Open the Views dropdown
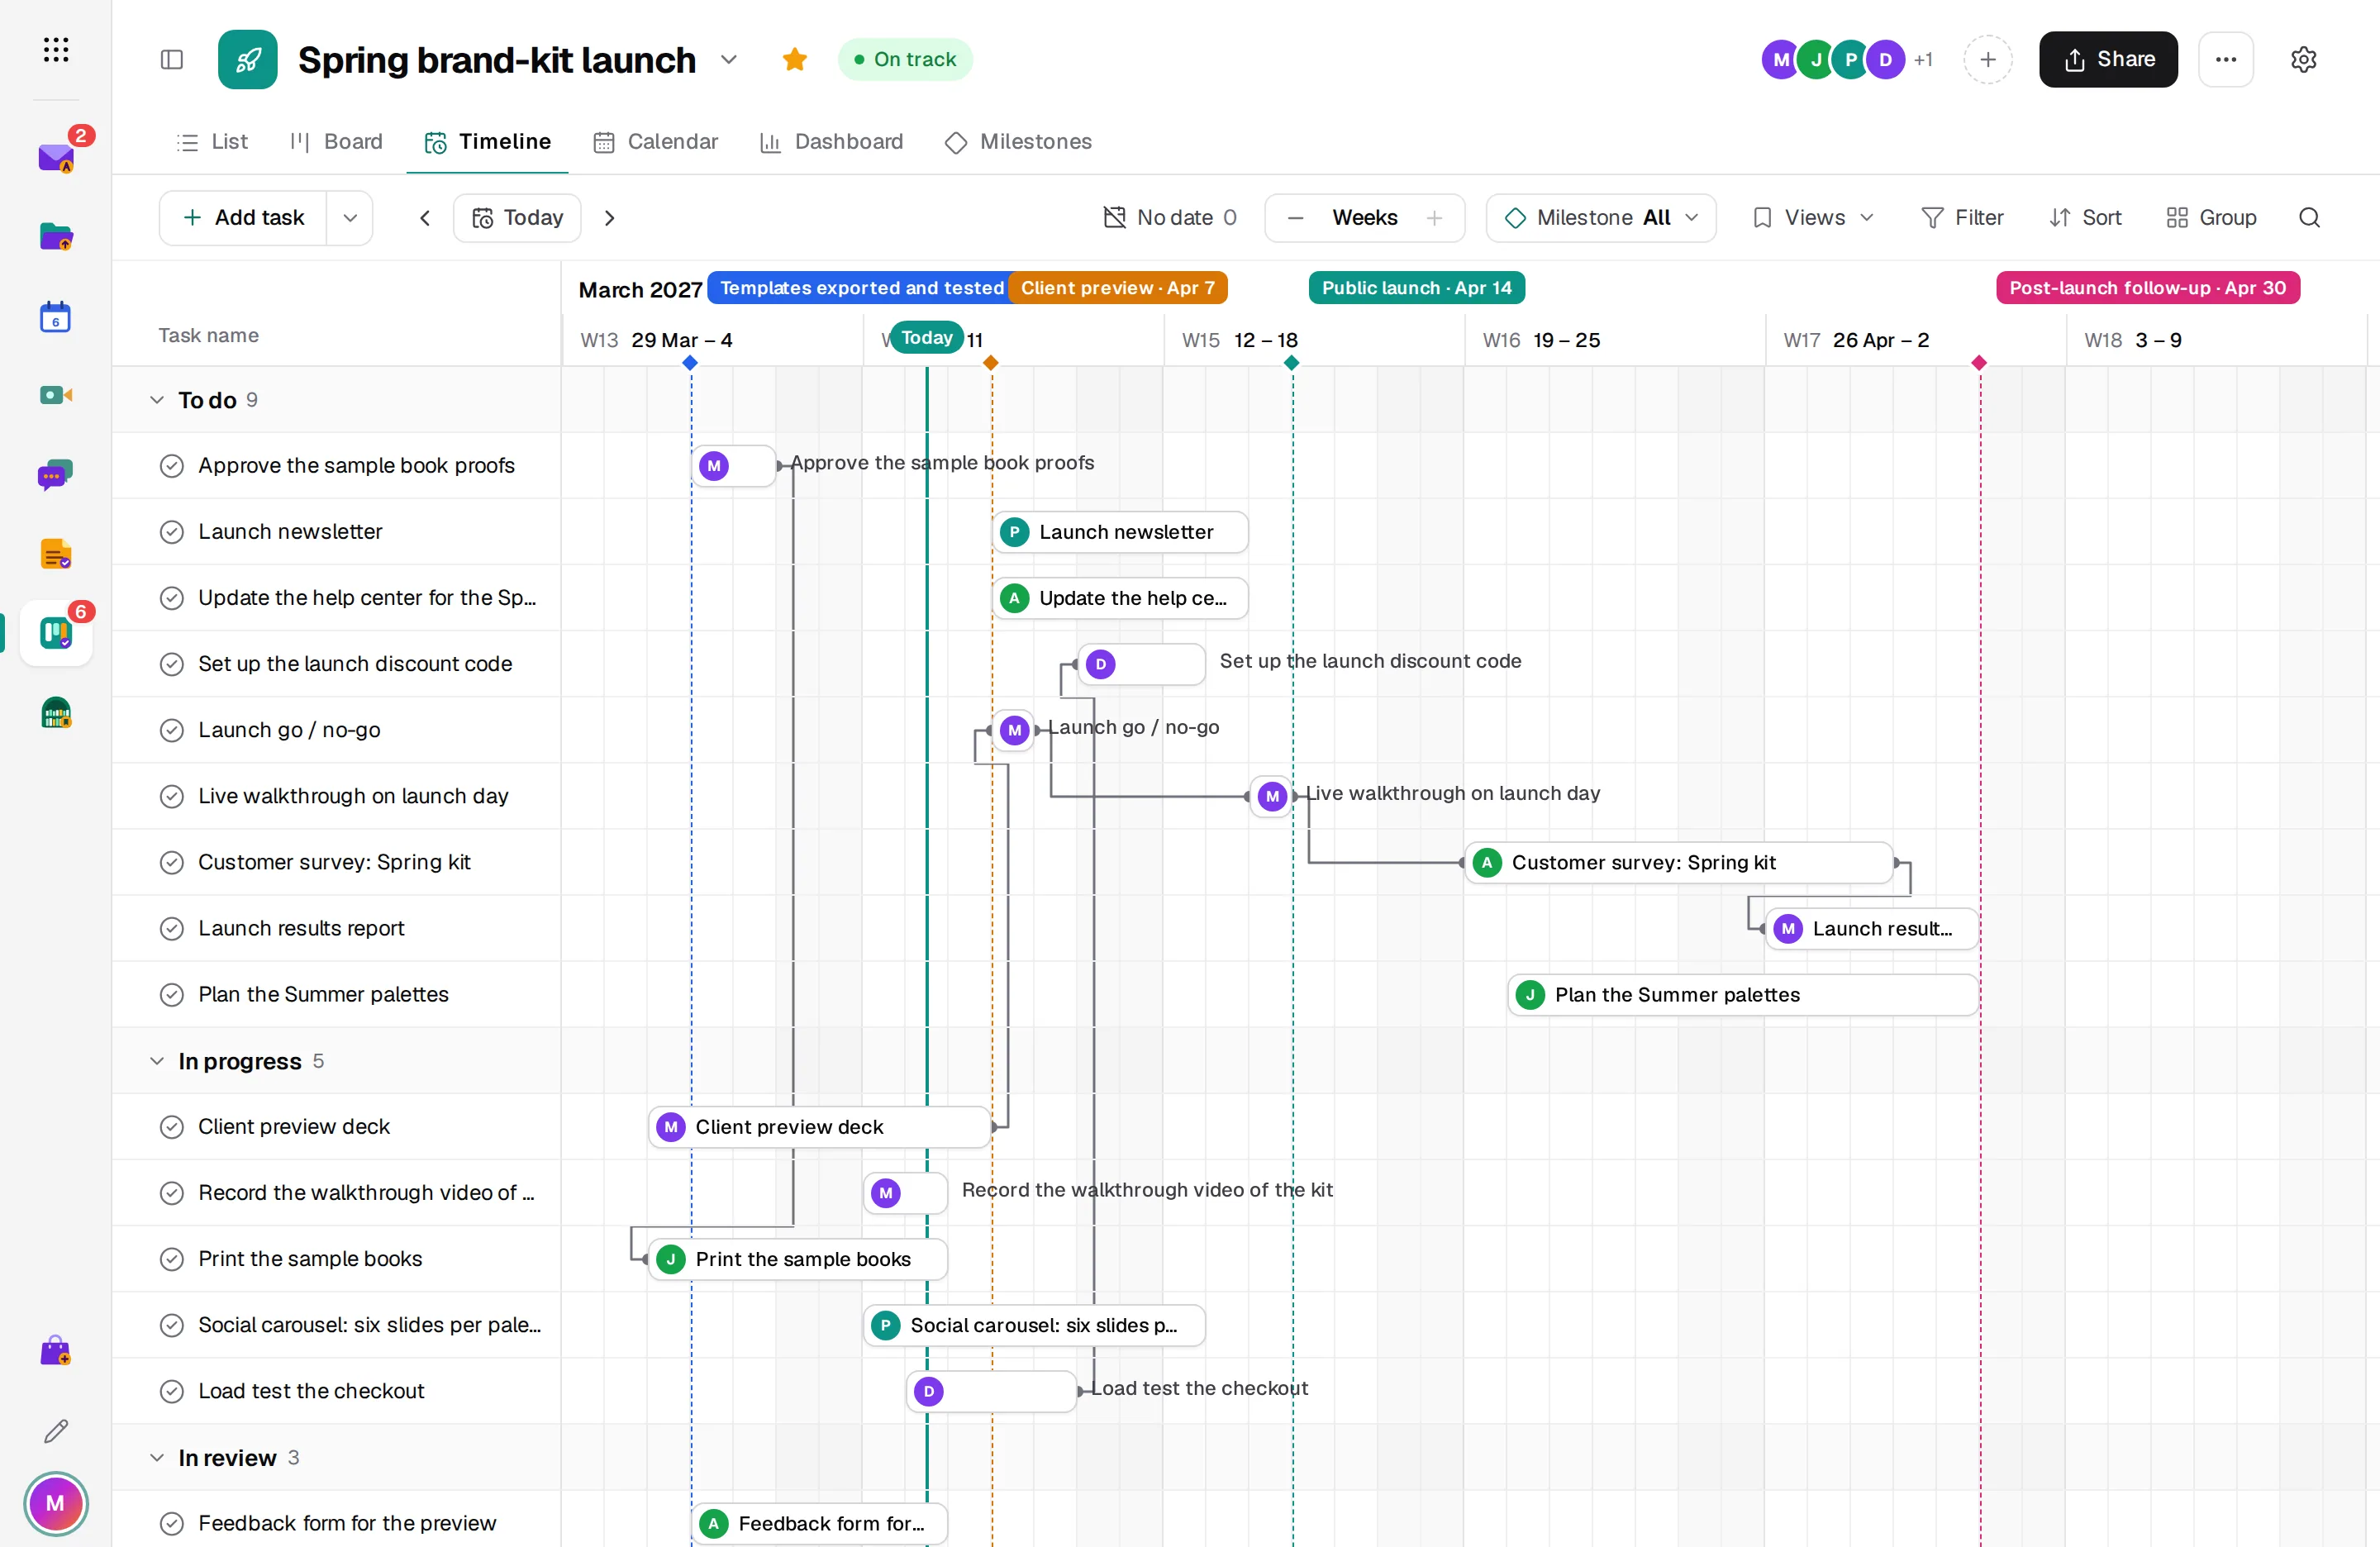This screenshot has height=1547, width=2380. click(1813, 217)
